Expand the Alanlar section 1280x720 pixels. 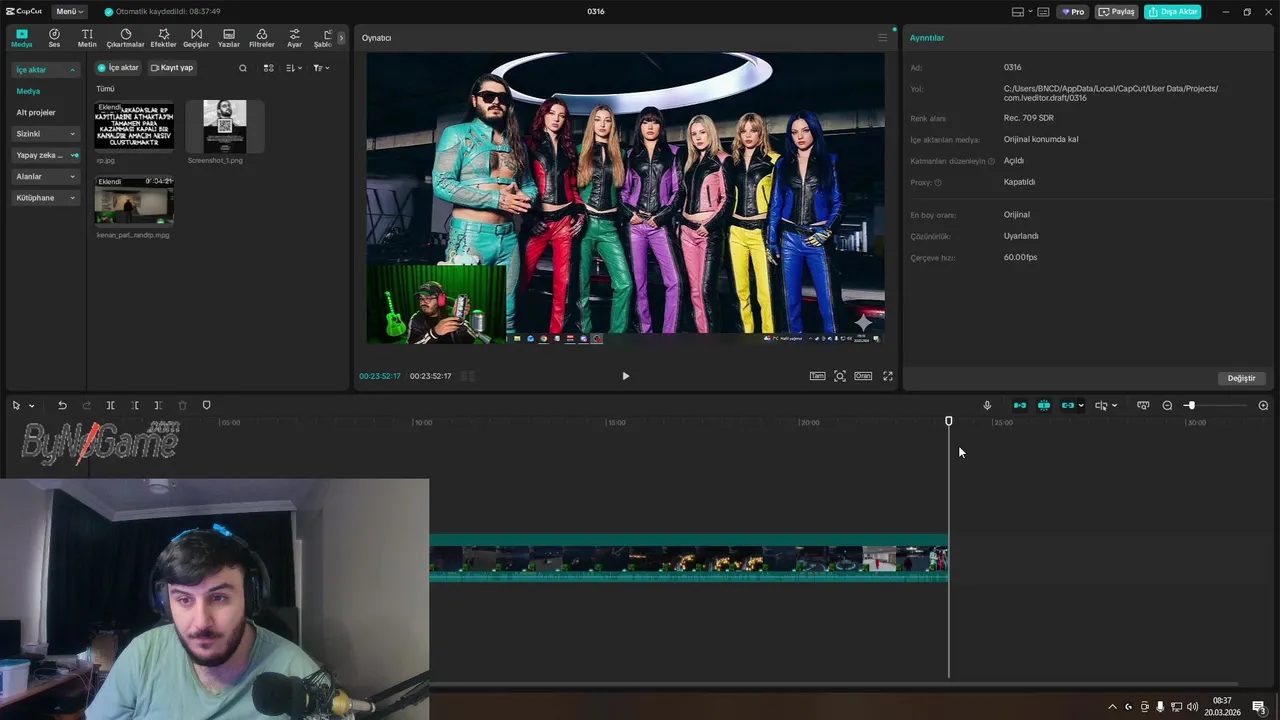(46, 176)
